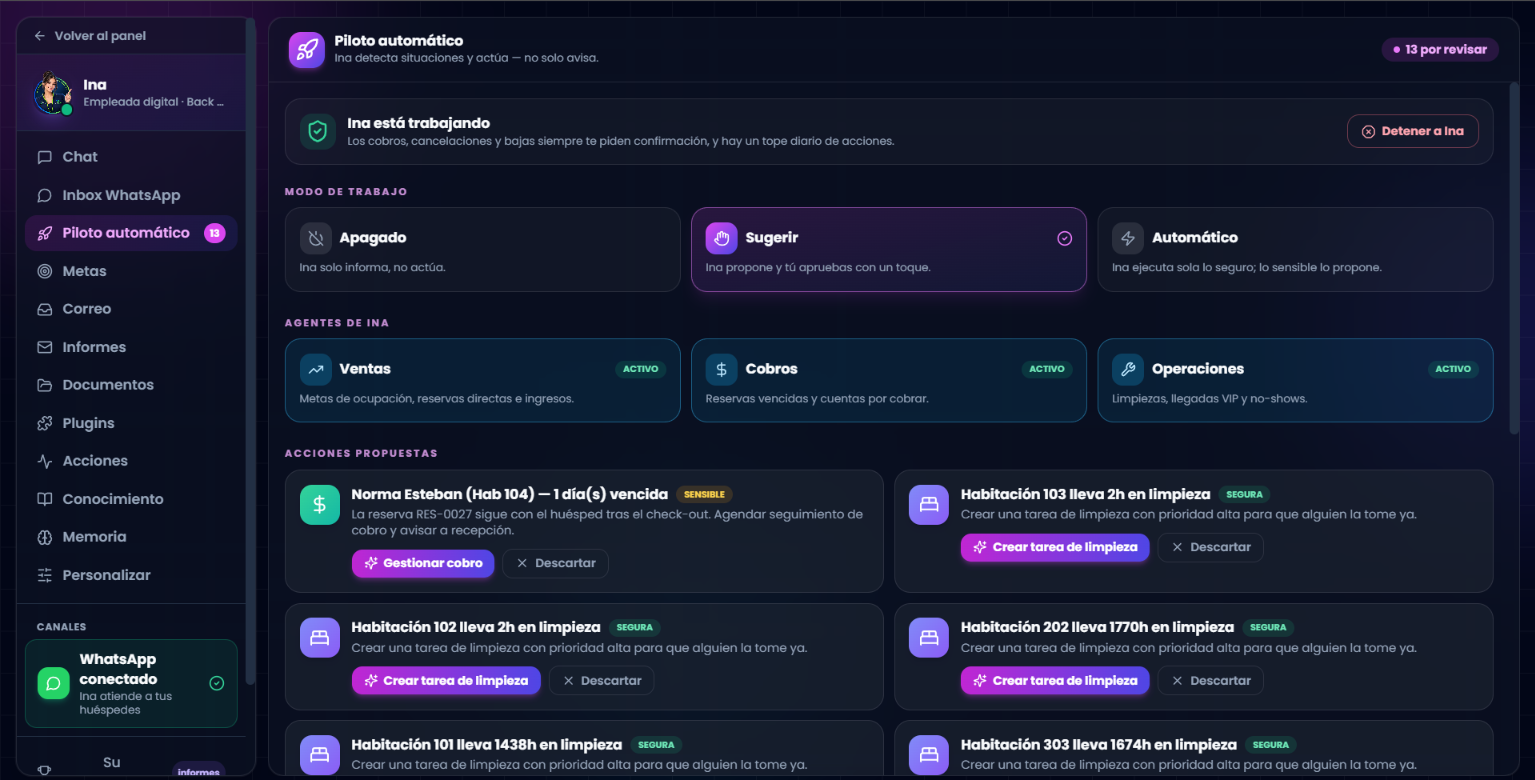Select the Apagado work mode

coord(482,249)
